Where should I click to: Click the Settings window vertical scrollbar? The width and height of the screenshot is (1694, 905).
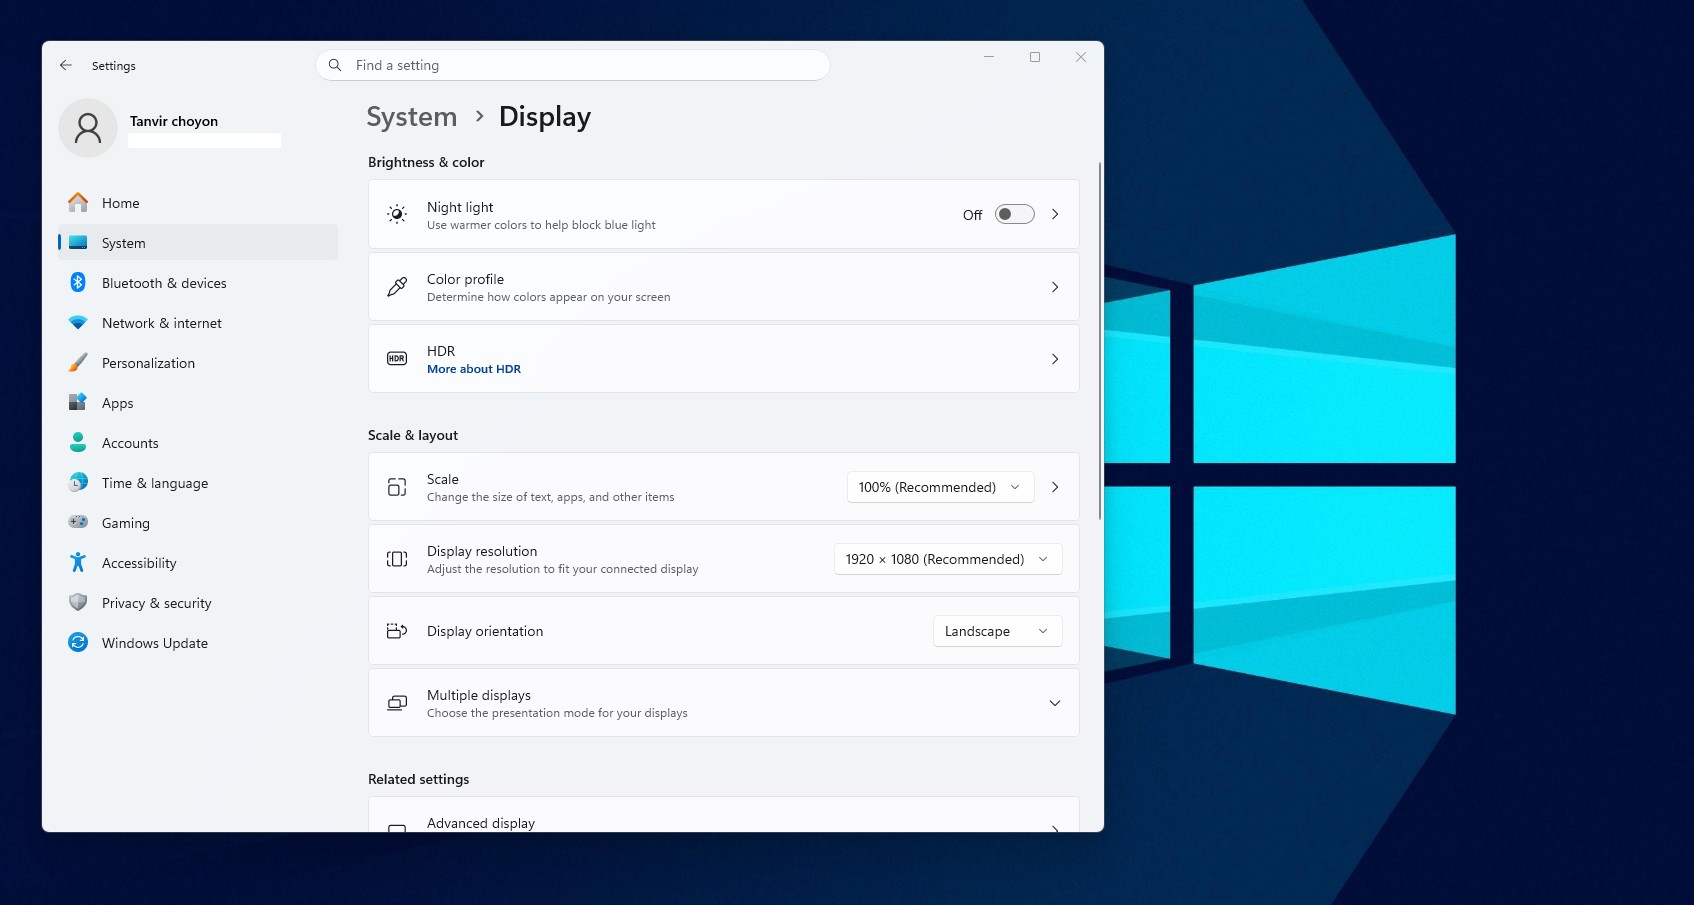(1099, 340)
